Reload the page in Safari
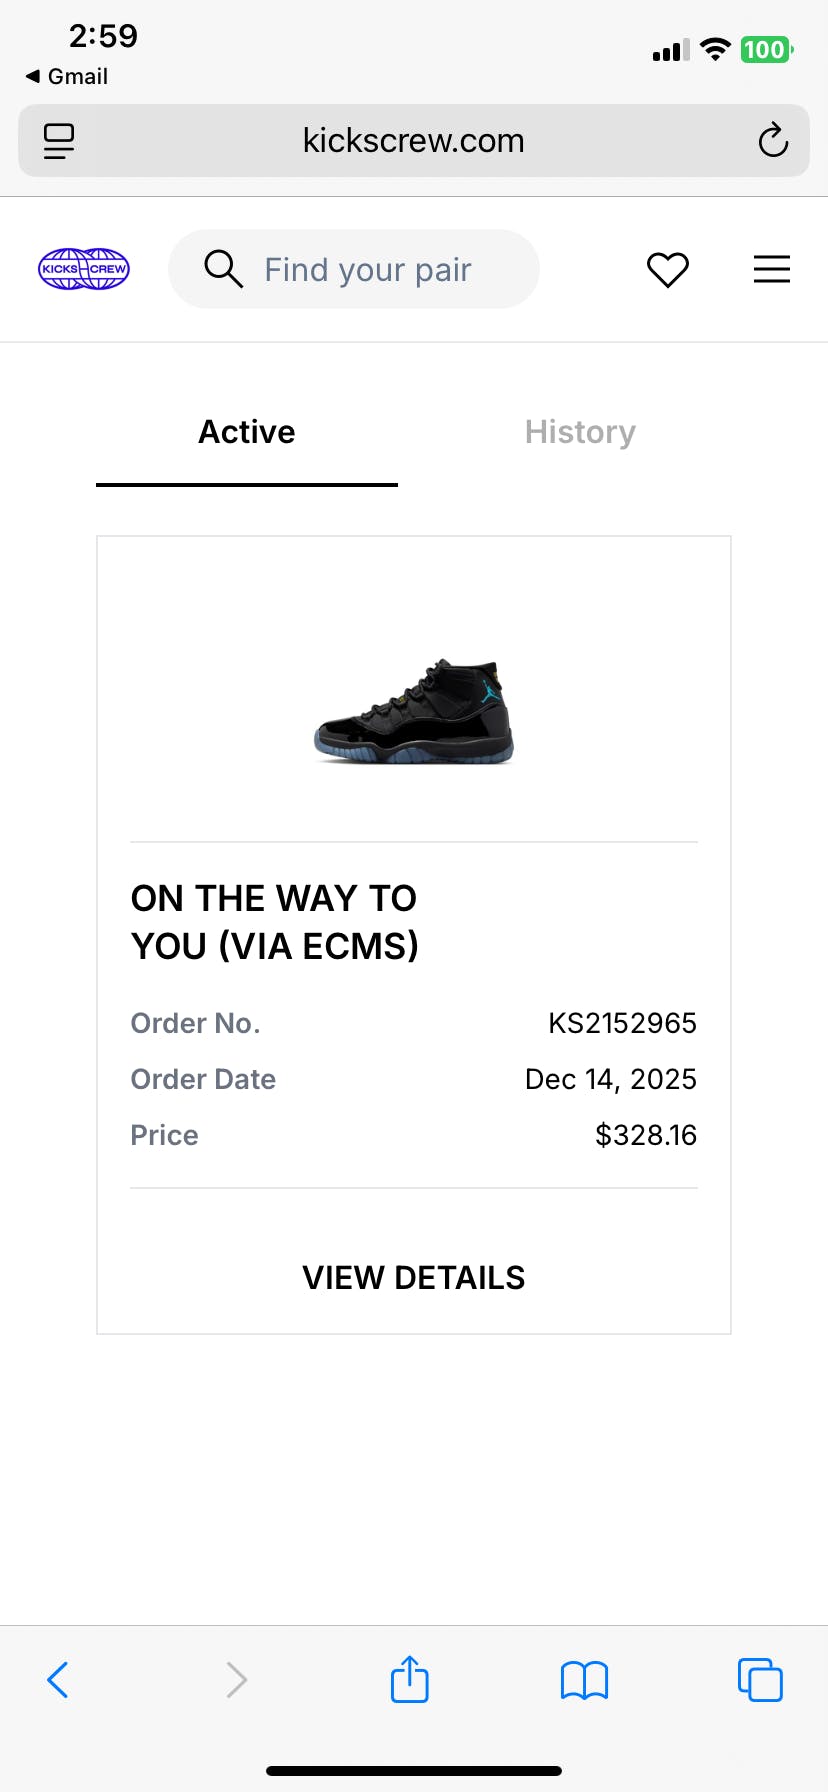828x1792 pixels. pos(773,141)
